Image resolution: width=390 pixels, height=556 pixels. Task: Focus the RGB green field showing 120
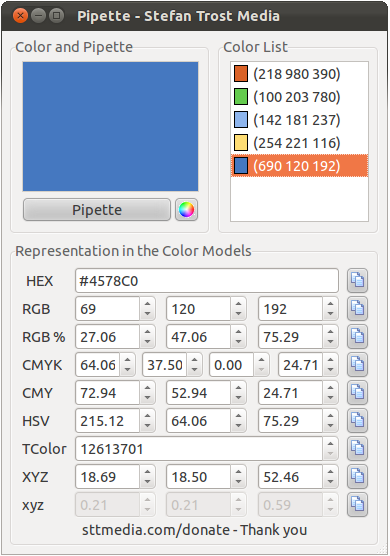pyautogui.click(x=199, y=308)
